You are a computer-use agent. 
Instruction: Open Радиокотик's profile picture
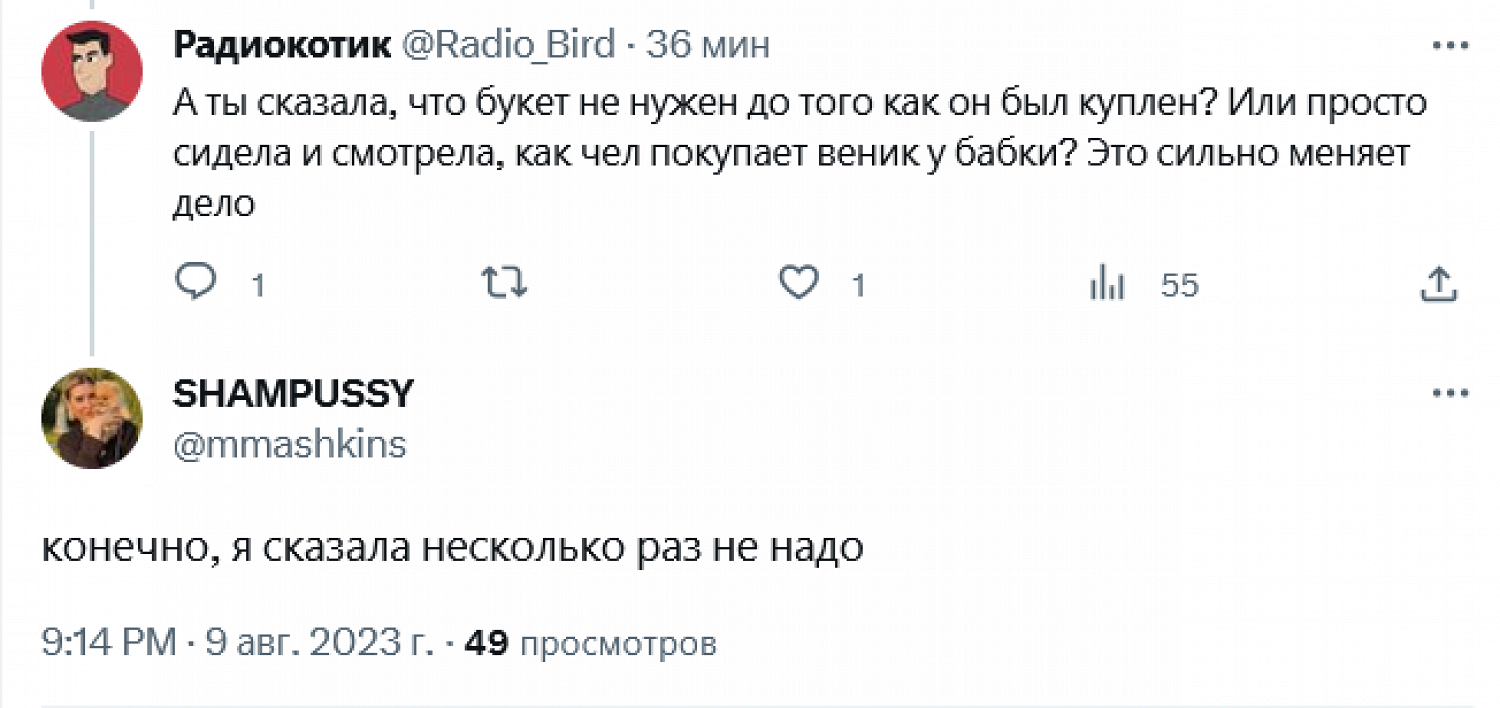91,71
